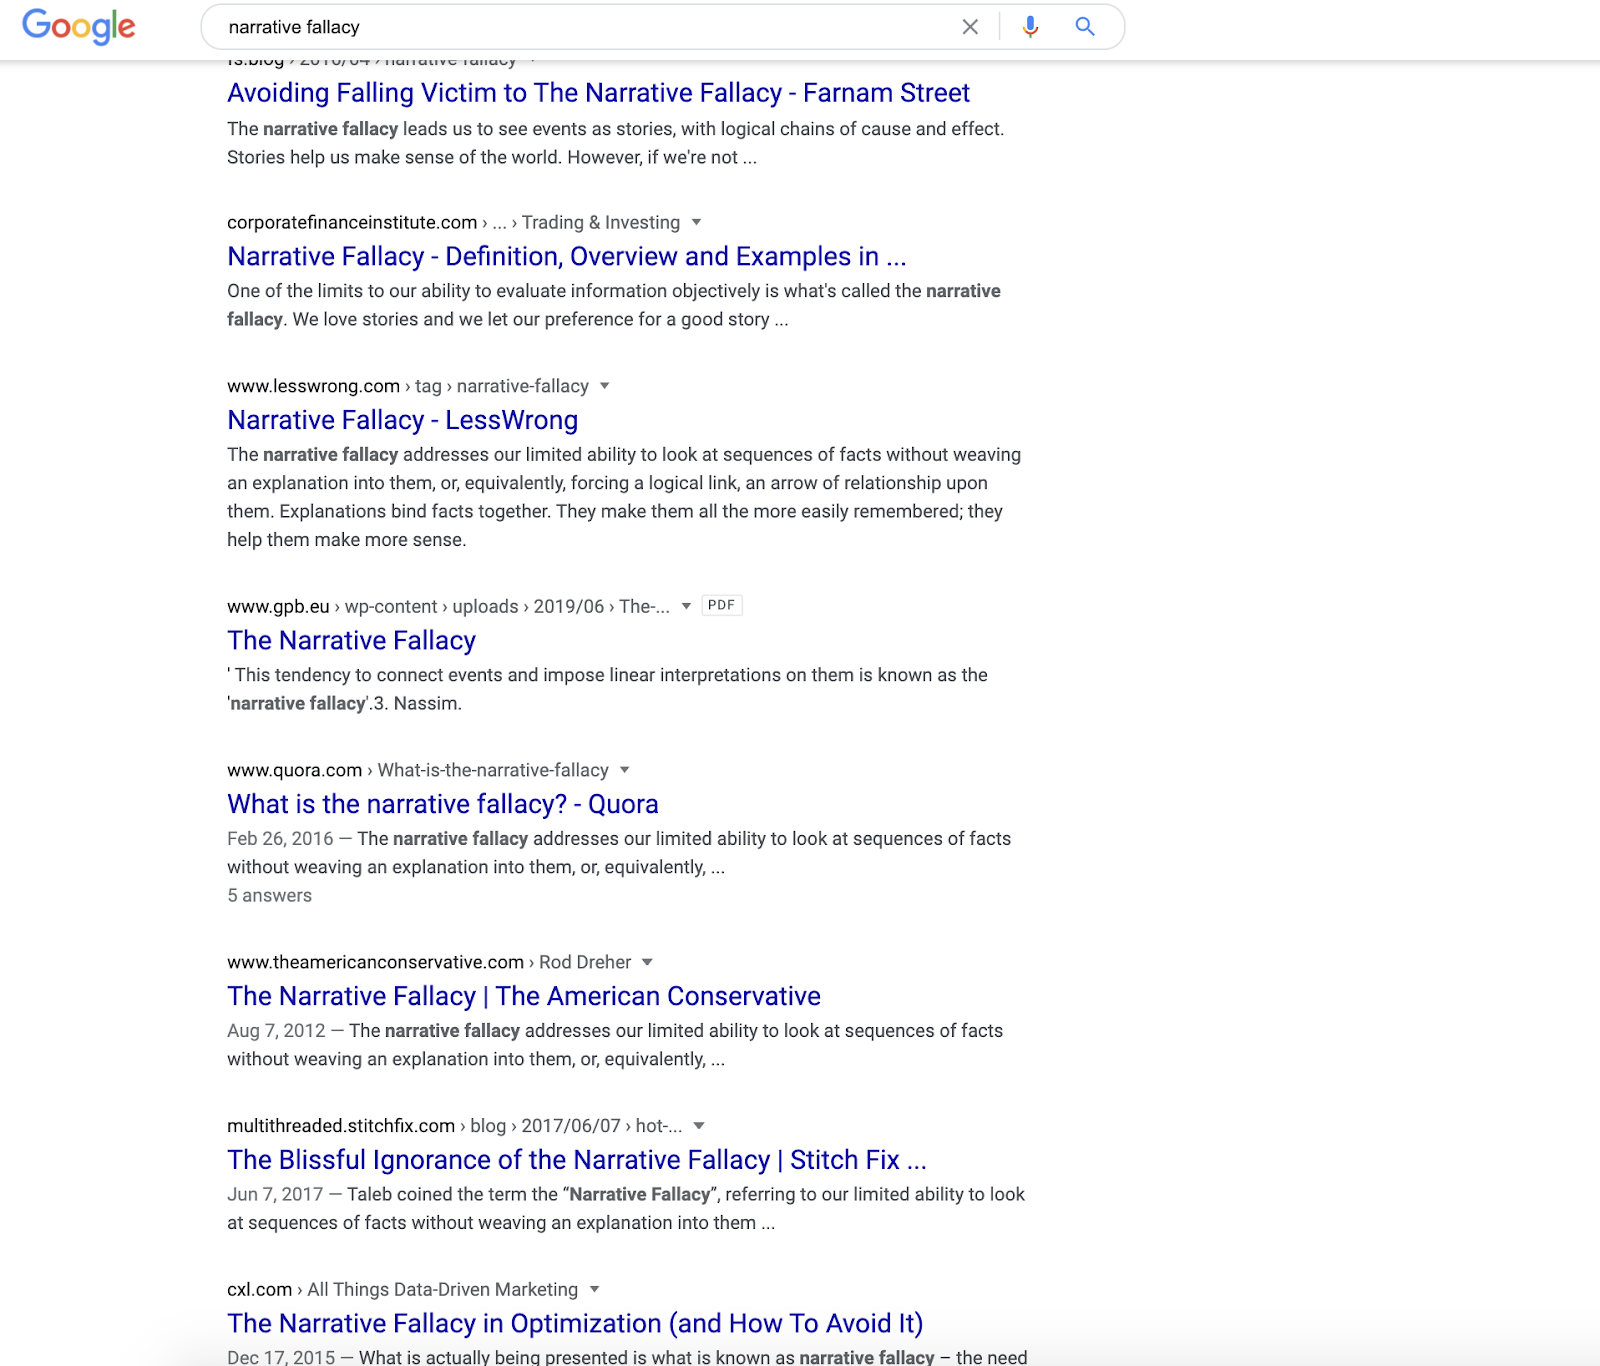Screen dimensions: 1600x1366
Task: Click the 'Aug 7, 2012' date text
Action: click(x=276, y=1031)
